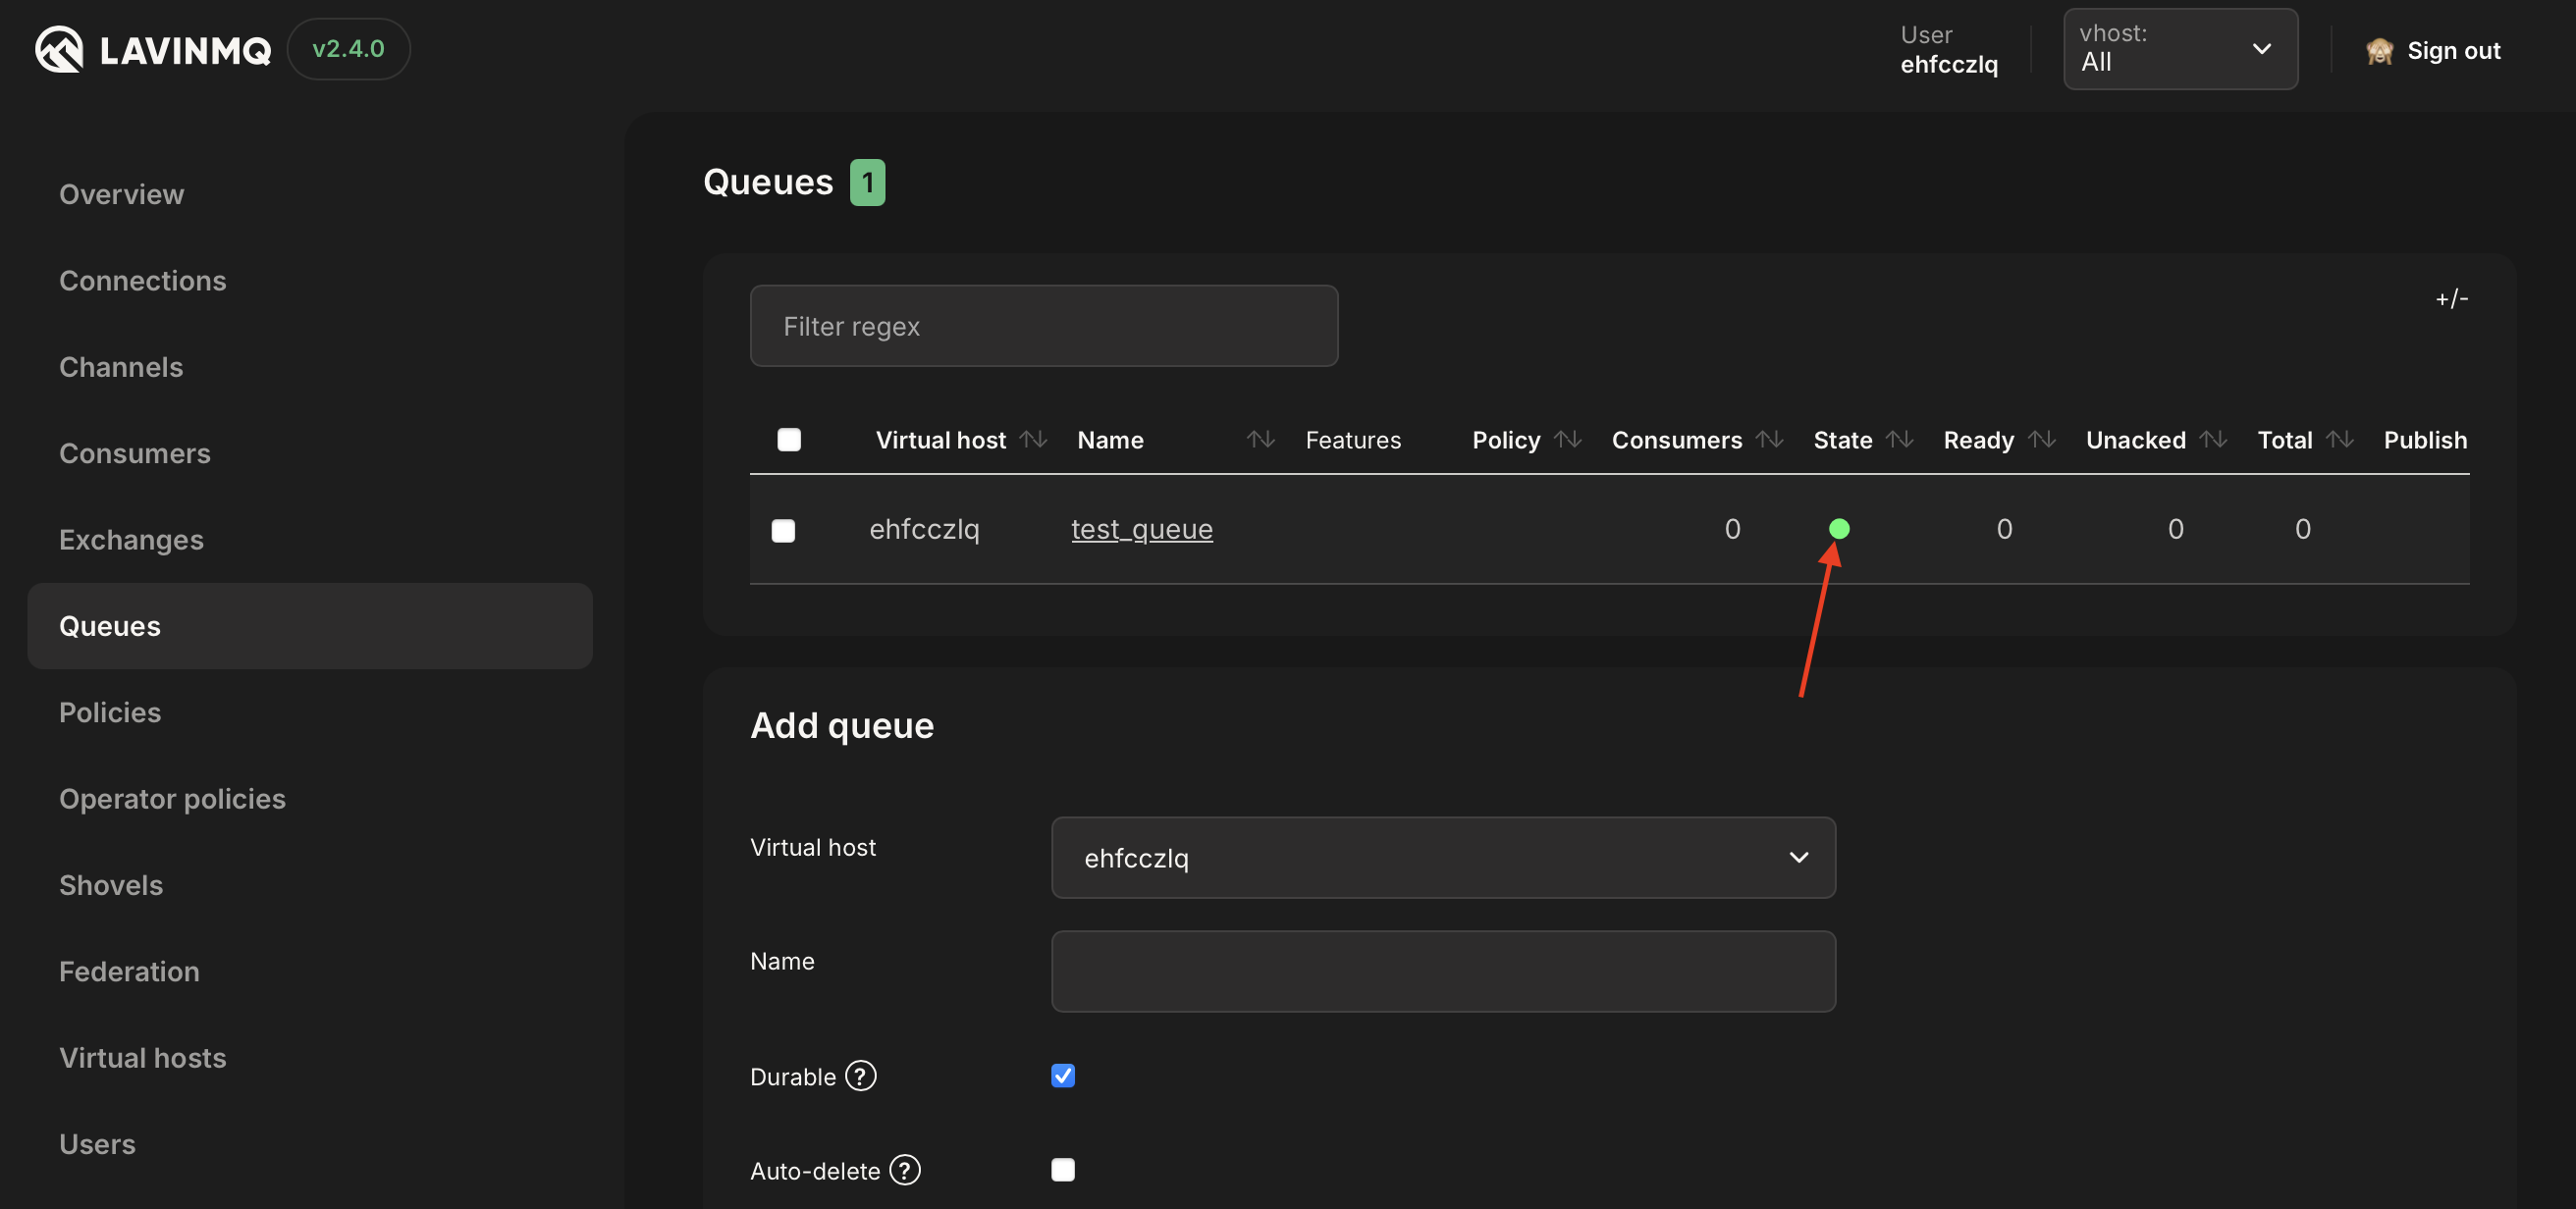This screenshot has width=2576, height=1209.
Task: Go to Users page
Action: pyautogui.click(x=97, y=1144)
